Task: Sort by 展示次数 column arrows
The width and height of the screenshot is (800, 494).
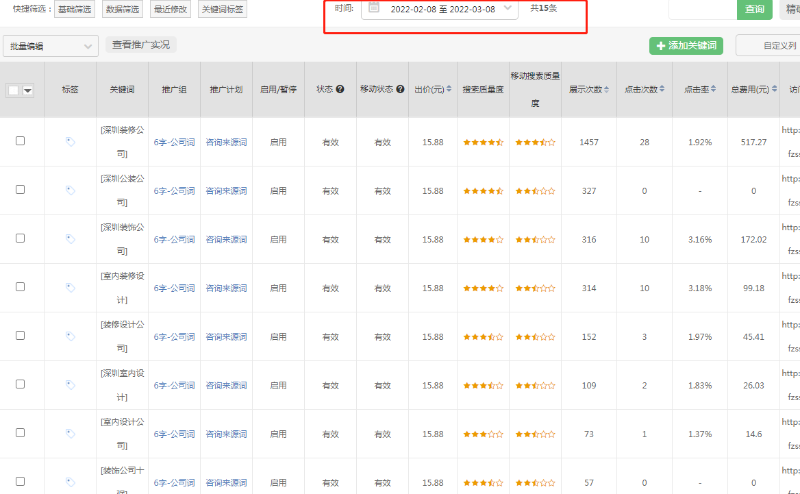Action: (605, 90)
